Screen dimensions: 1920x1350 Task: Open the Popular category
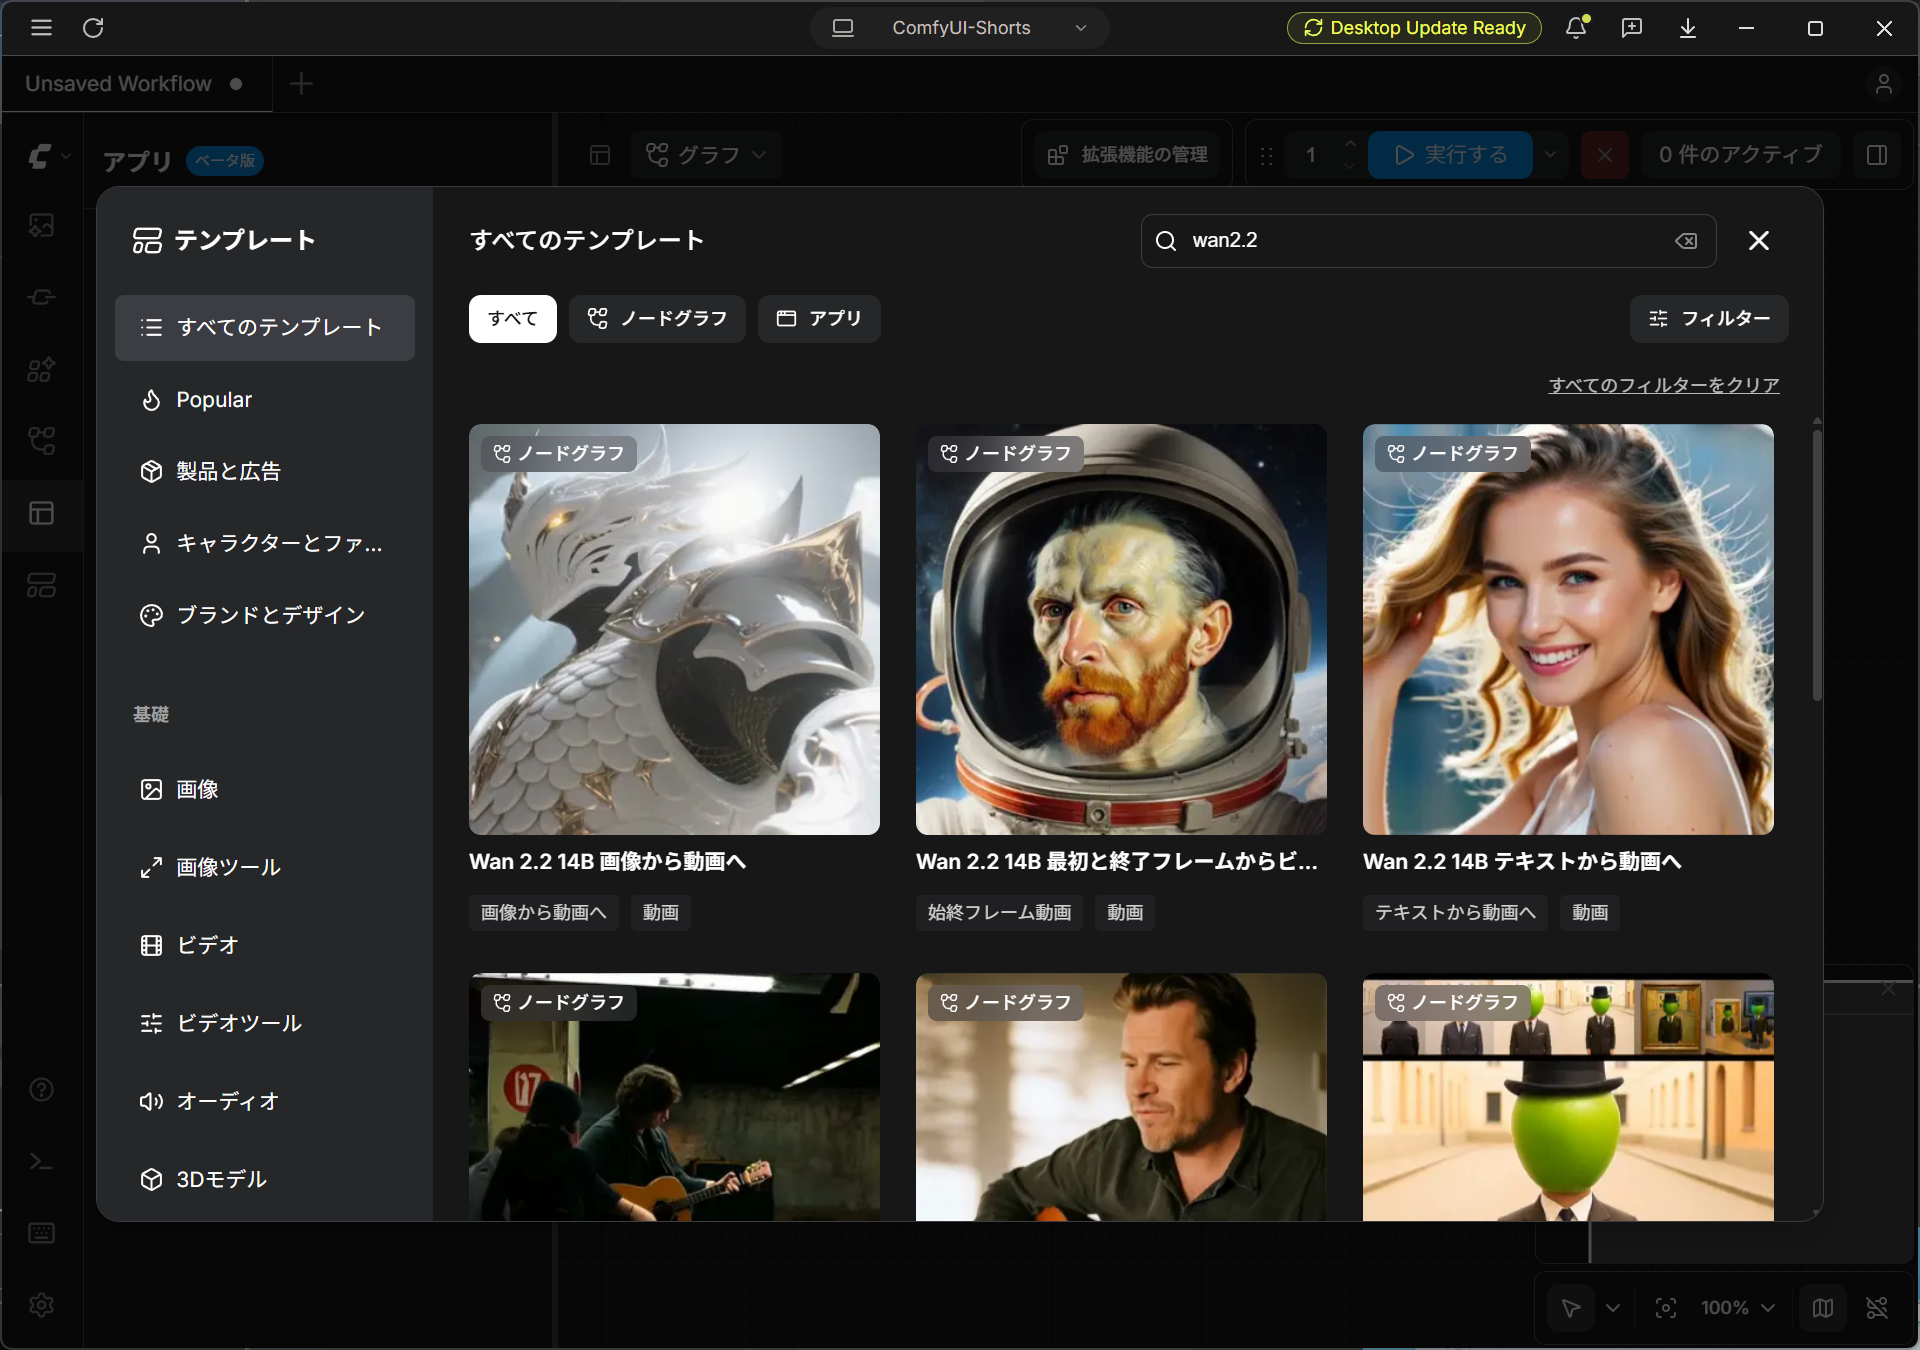(265, 400)
